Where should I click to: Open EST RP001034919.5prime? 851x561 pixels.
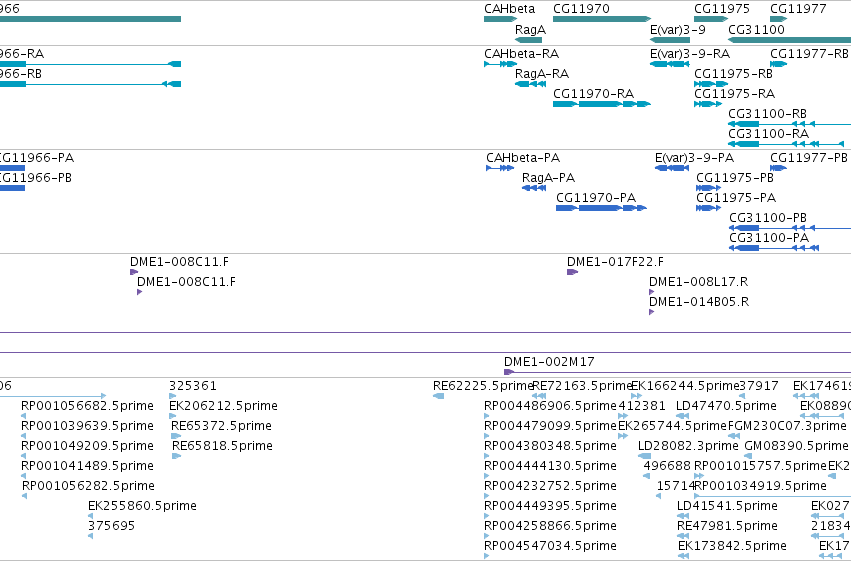772,496
